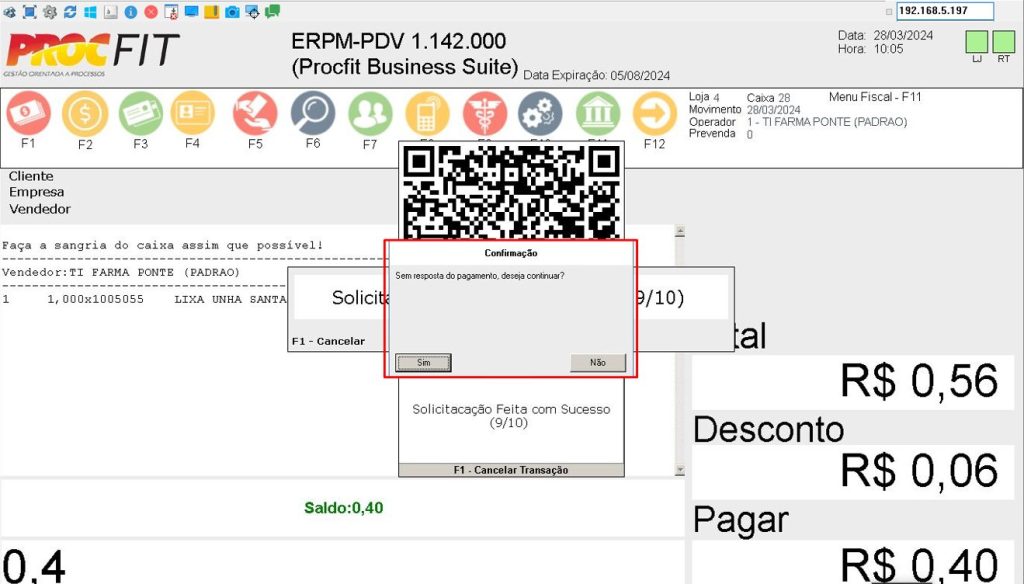
Task: Click the LJ green status indicator
Action: pyautogui.click(x=977, y=42)
